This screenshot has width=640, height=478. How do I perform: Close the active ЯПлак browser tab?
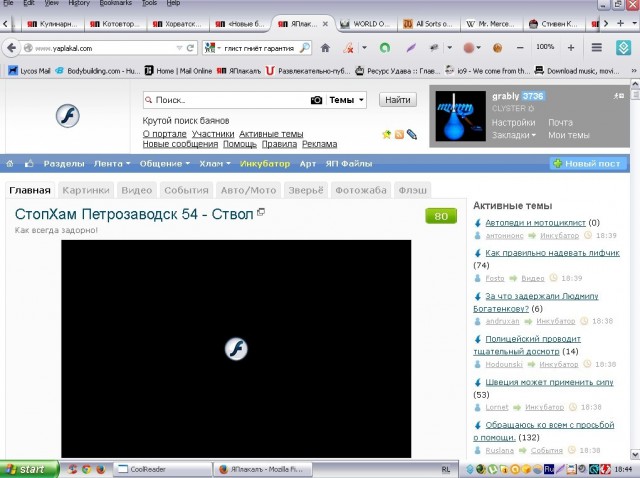(325, 24)
